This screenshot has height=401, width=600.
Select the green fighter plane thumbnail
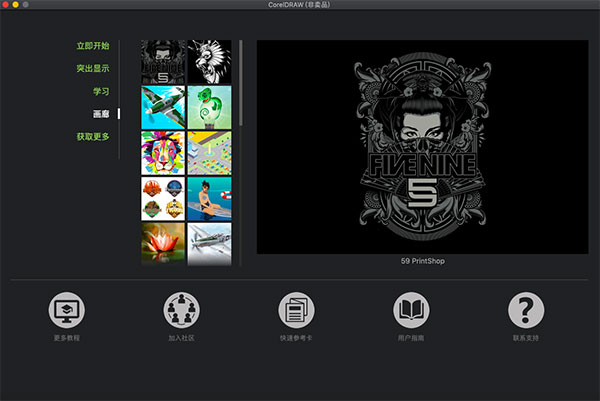(x=163, y=107)
